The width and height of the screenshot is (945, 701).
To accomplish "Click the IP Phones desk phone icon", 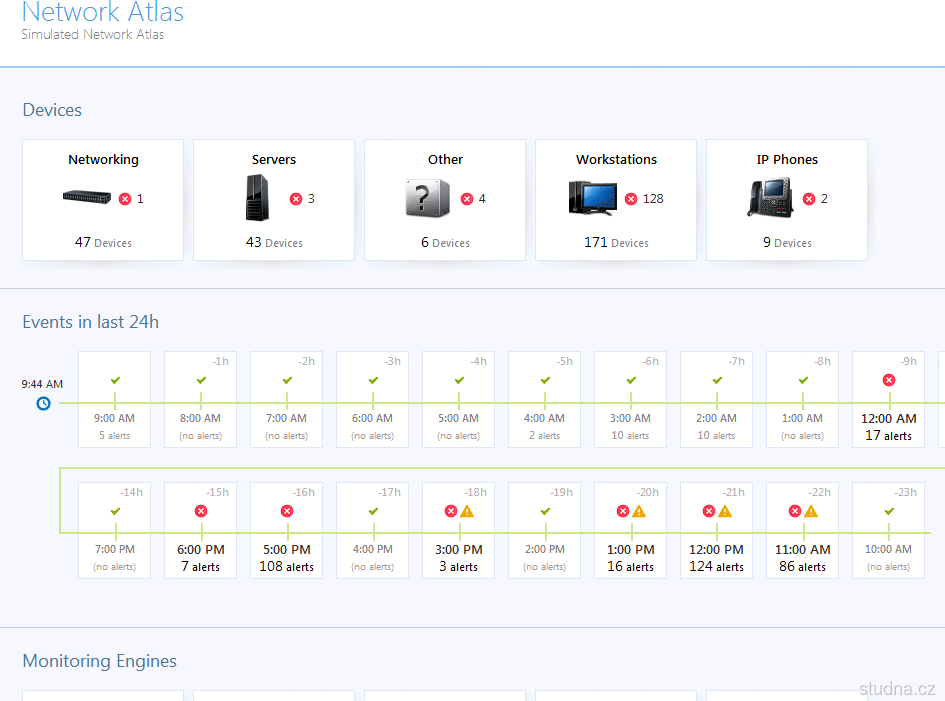I will click(770, 198).
